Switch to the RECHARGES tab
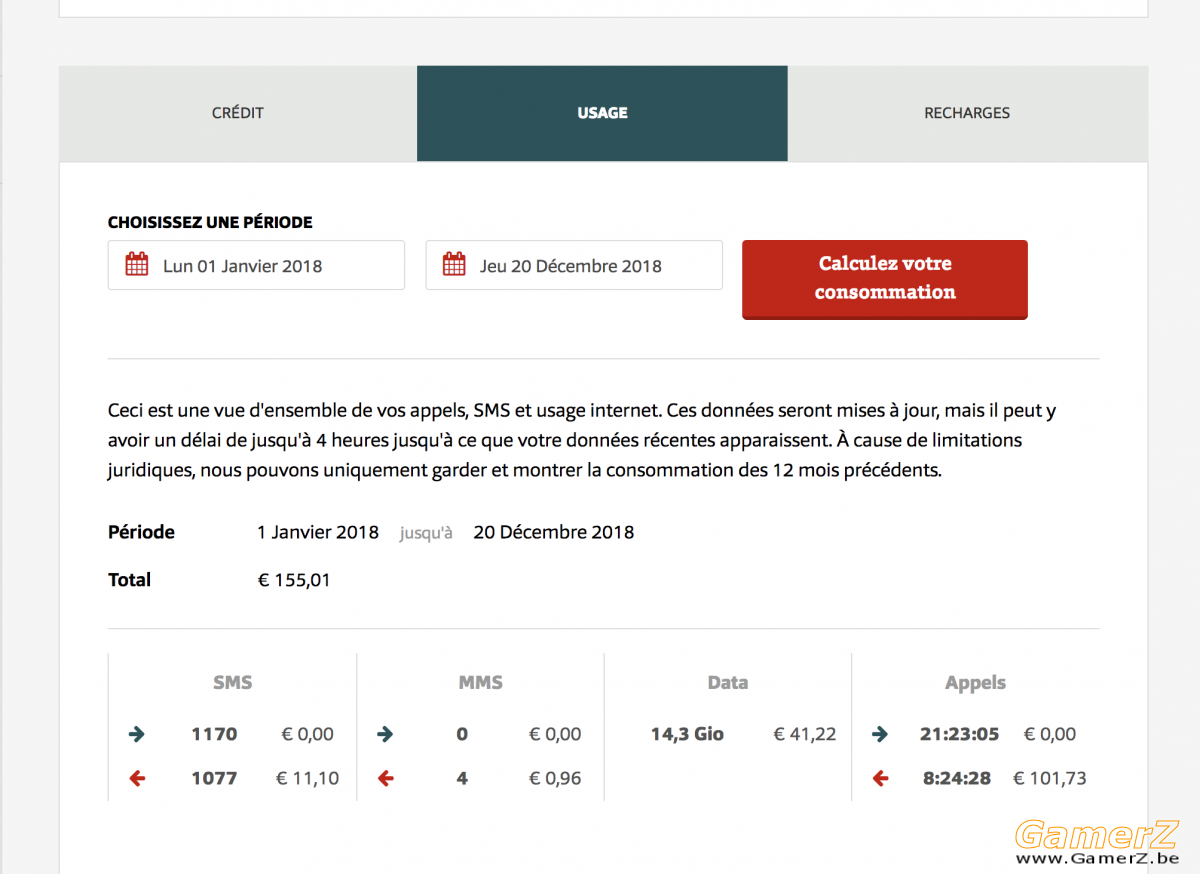The width and height of the screenshot is (1200, 874). tap(967, 113)
